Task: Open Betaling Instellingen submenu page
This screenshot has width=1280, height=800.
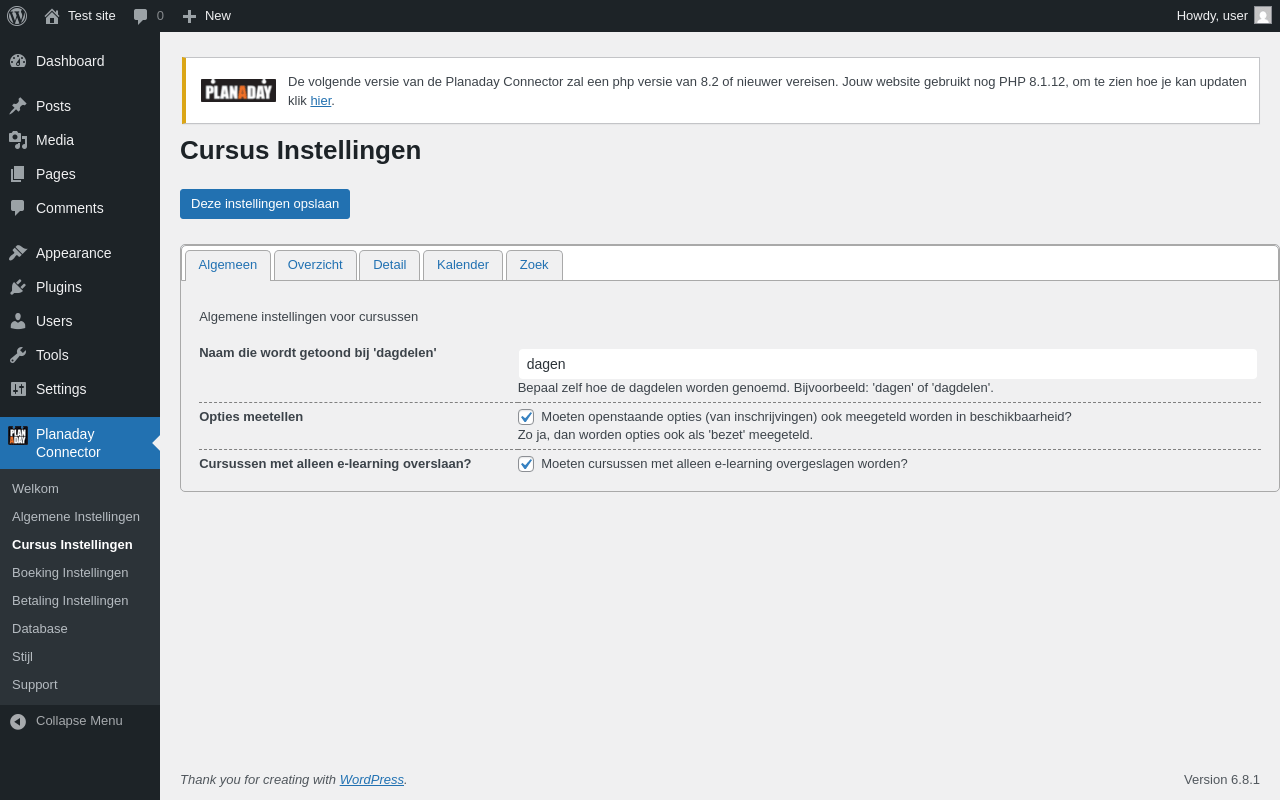Action: (70, 601)
